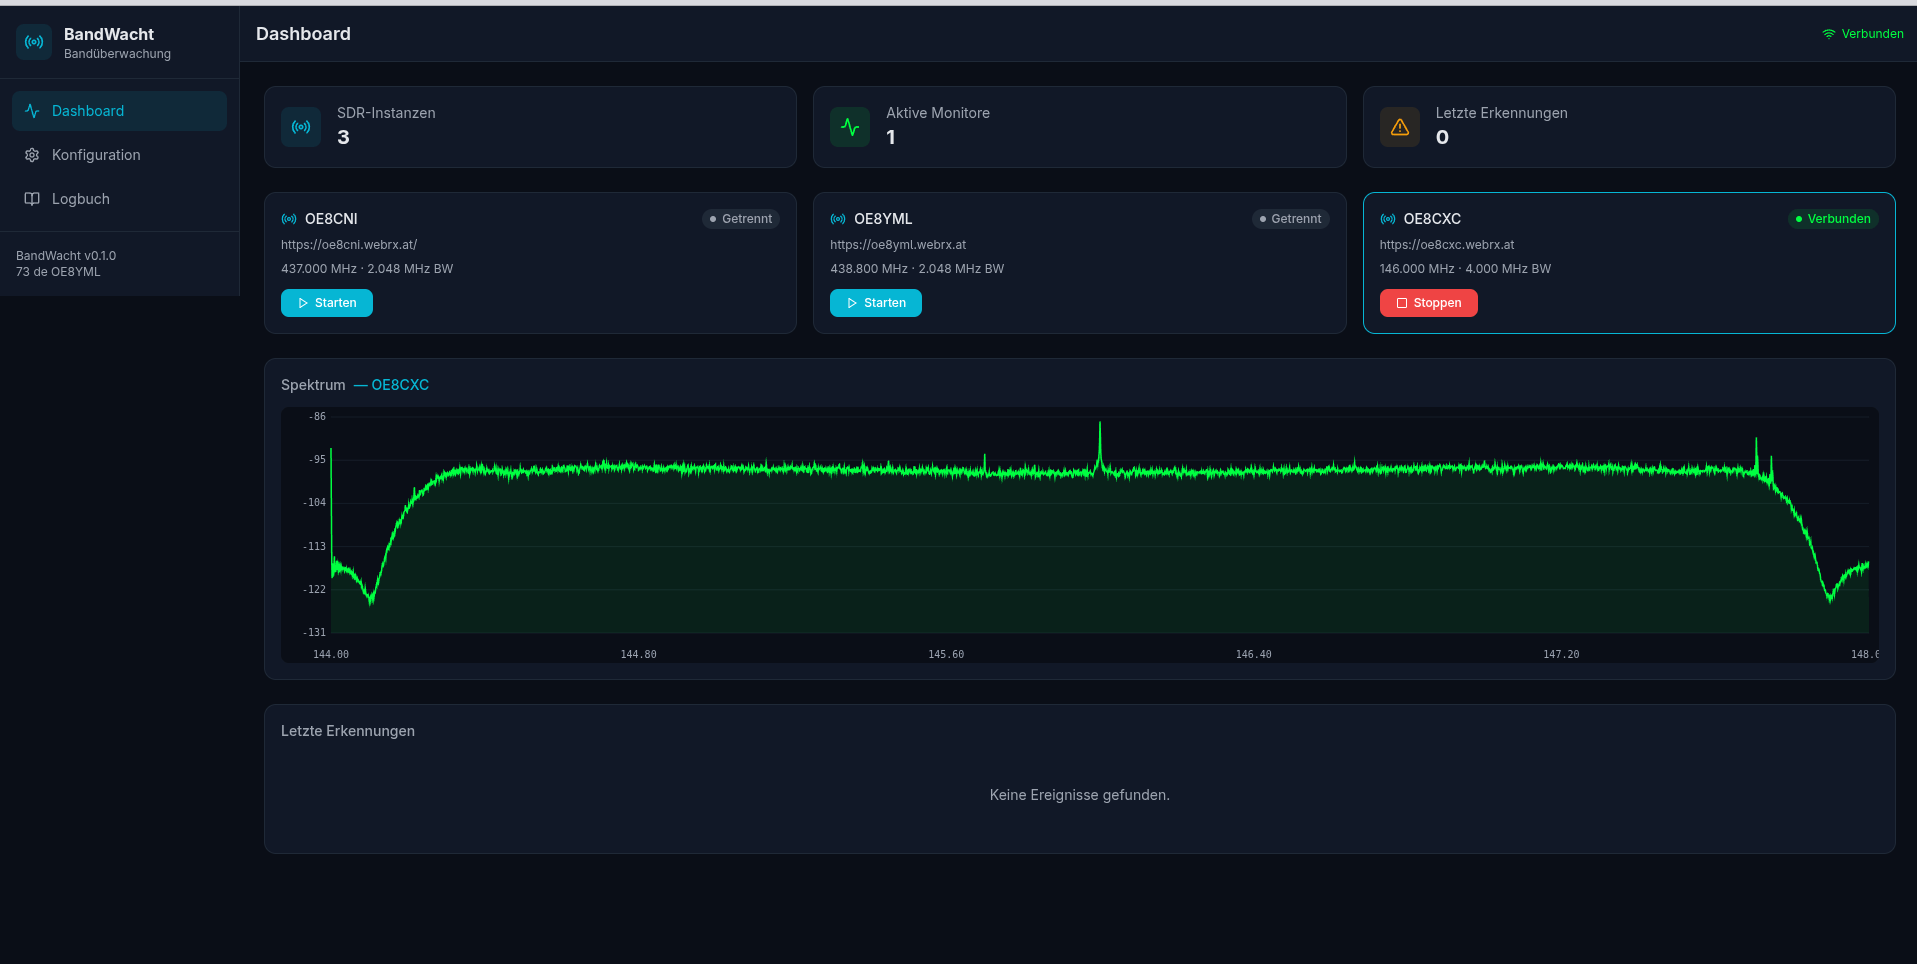Click the radio icon beside OE8CNI
Screen dimensions: 1917x964
[x=289, y=219]
